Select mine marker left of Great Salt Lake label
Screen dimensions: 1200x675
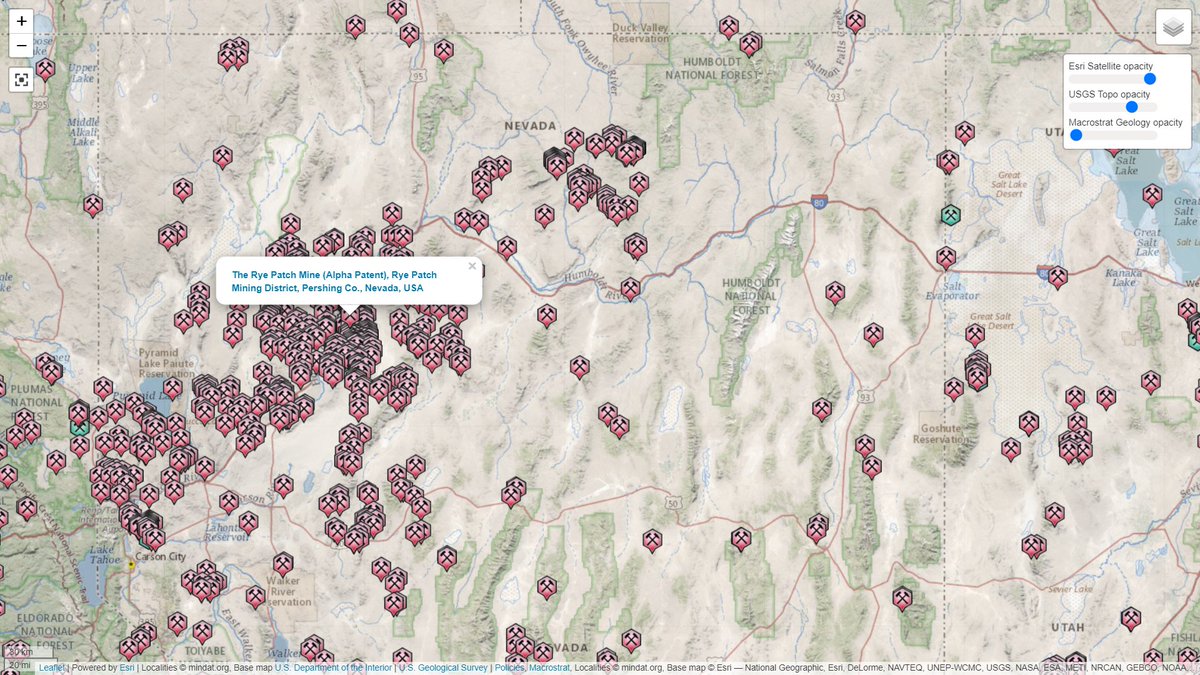pos(1152,195)
